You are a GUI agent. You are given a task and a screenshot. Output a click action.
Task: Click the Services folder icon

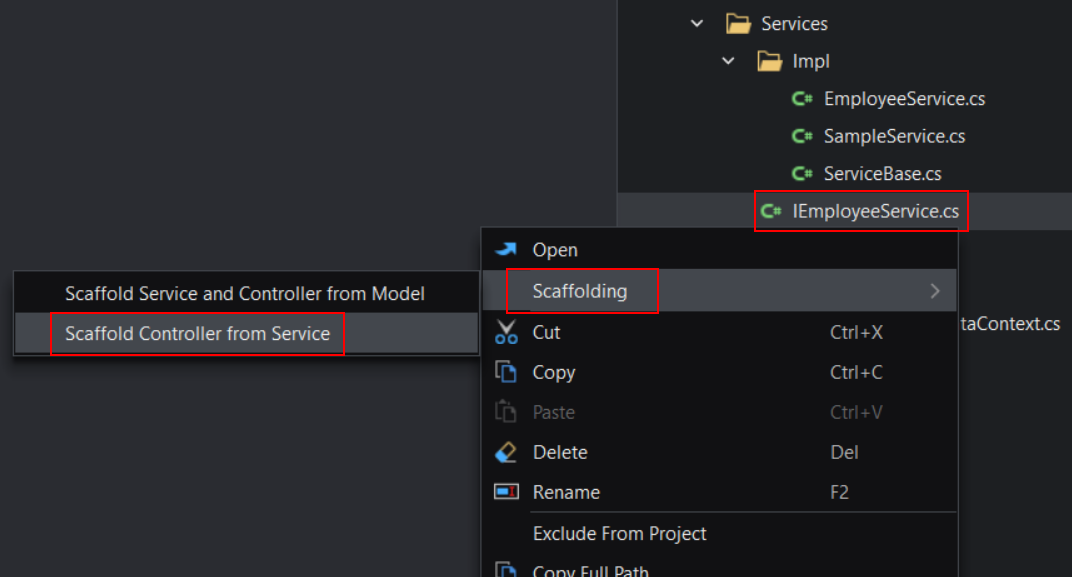click(738, 23)
